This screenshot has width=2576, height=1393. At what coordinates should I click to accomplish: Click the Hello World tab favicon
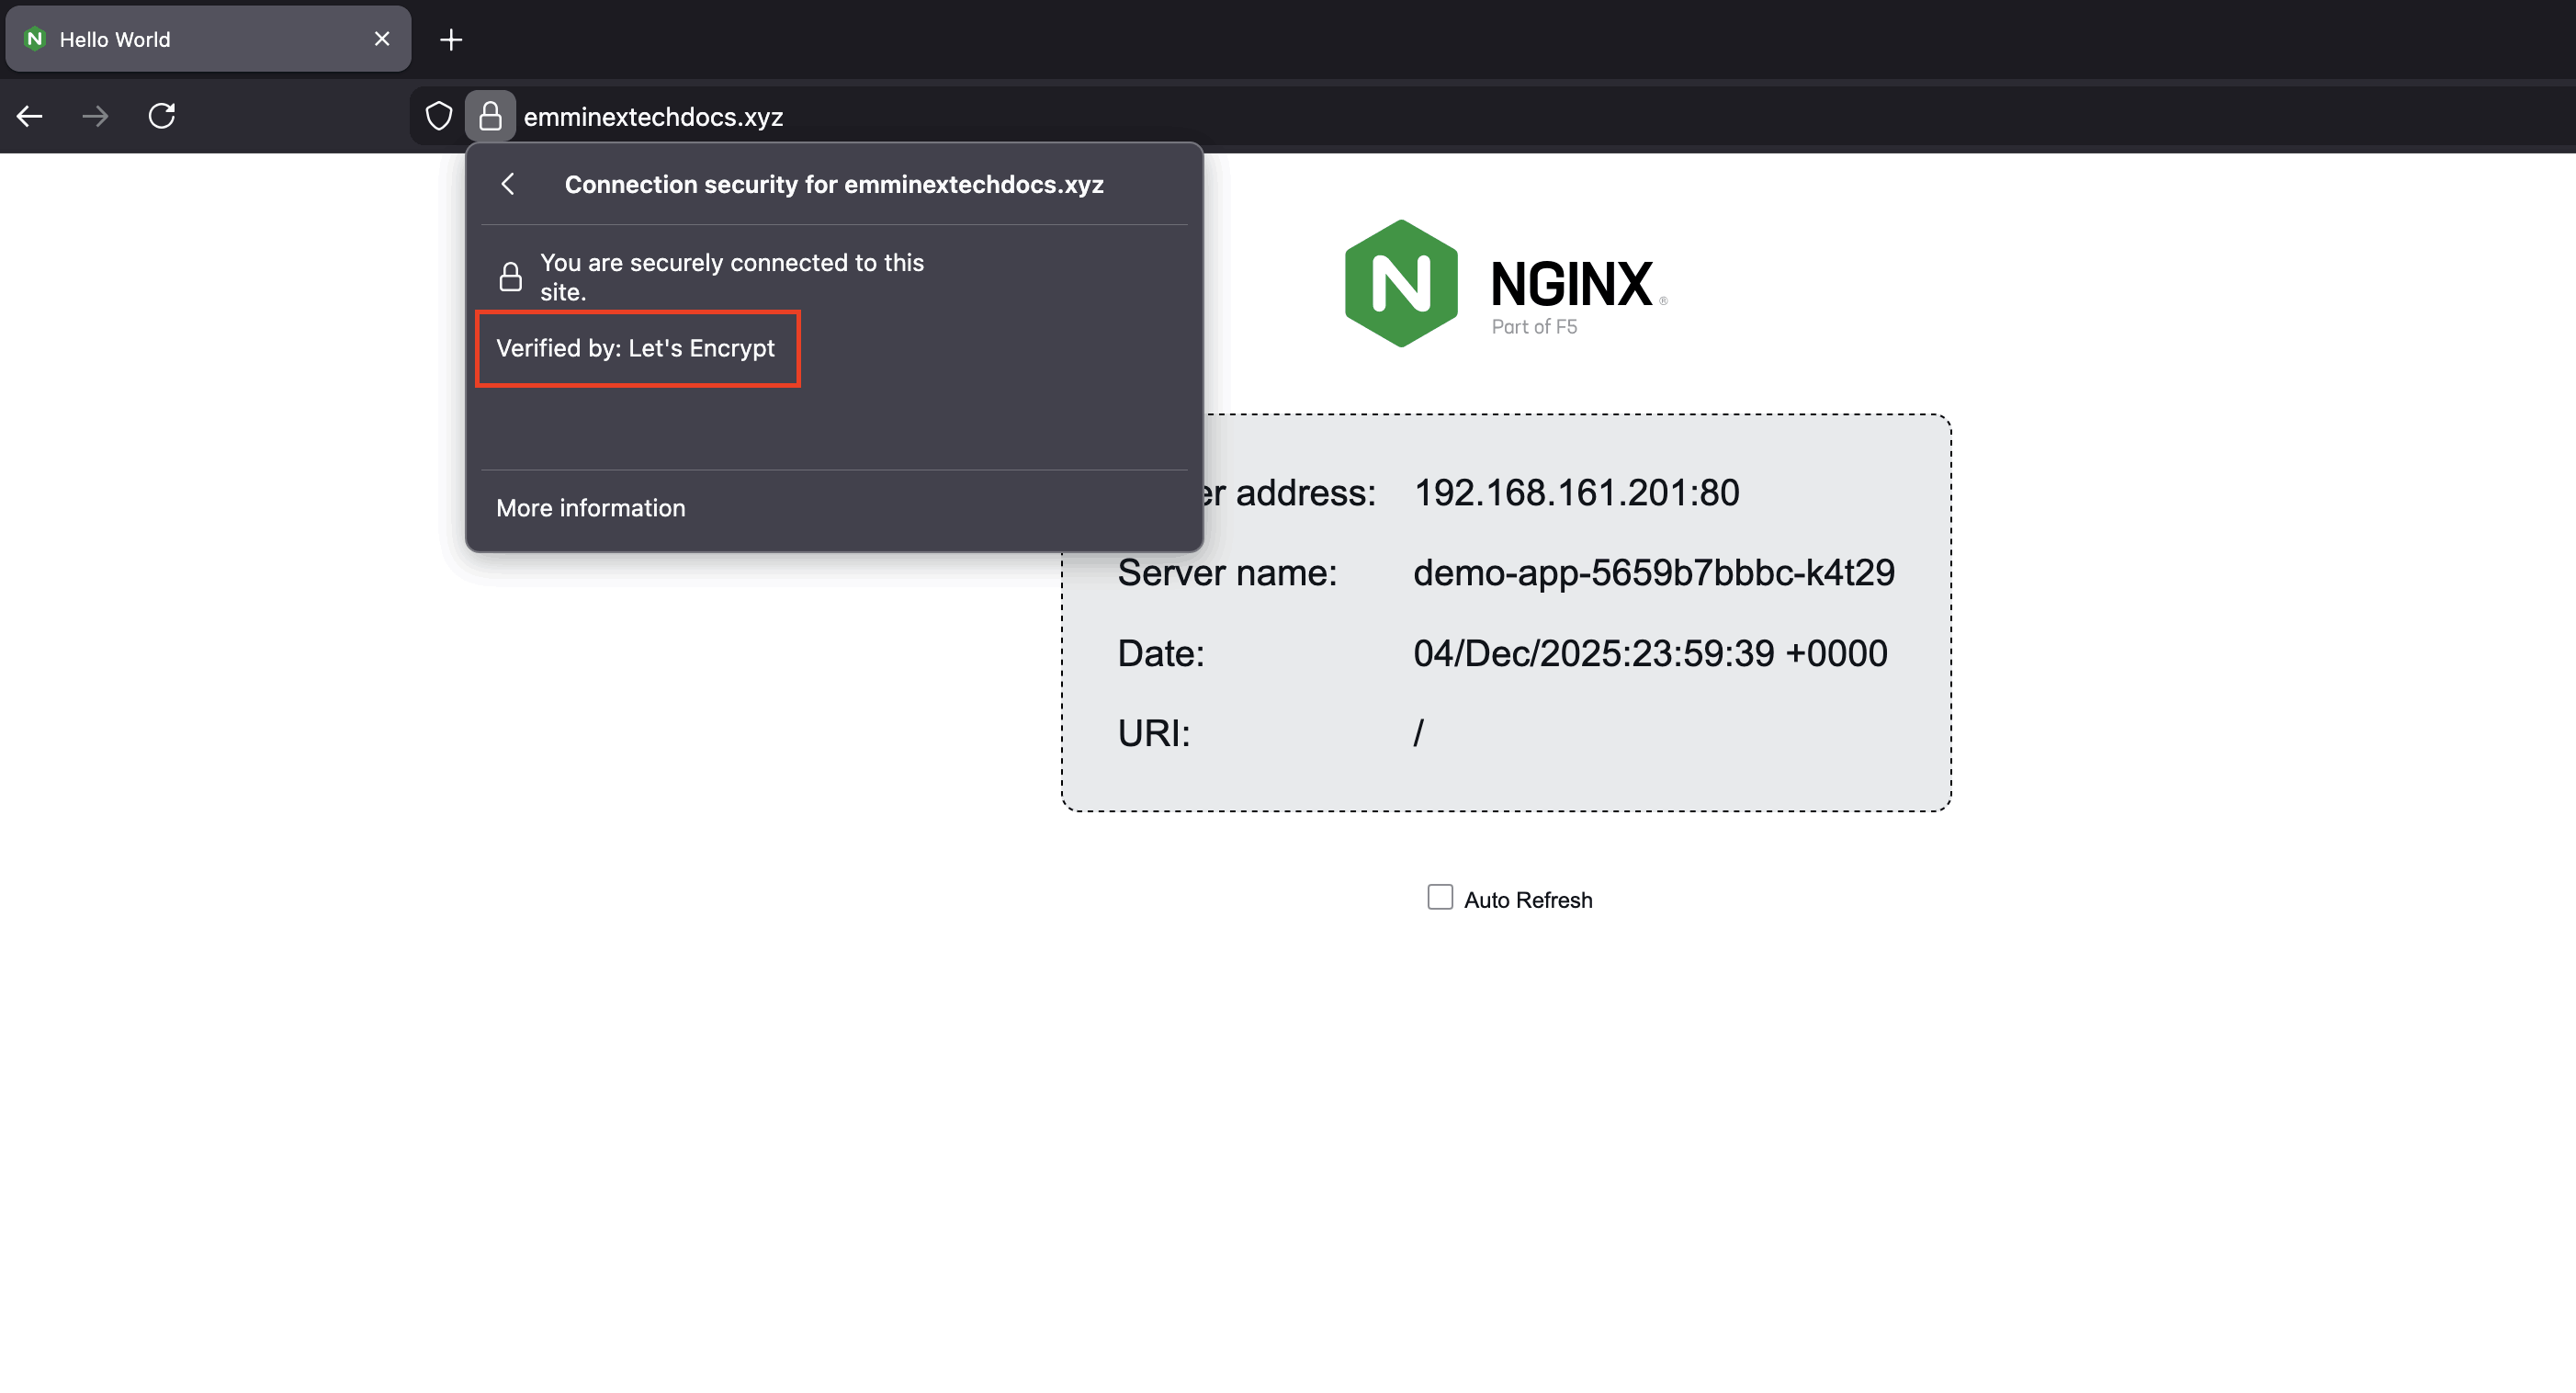[35, 39]
